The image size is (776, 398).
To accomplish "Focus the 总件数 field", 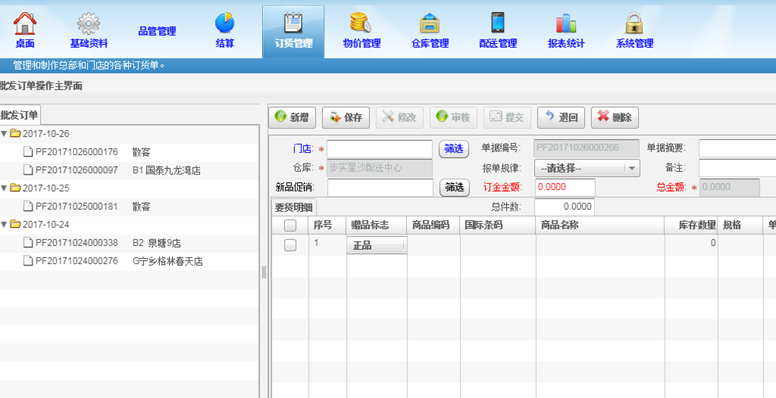I will (564, 207).
